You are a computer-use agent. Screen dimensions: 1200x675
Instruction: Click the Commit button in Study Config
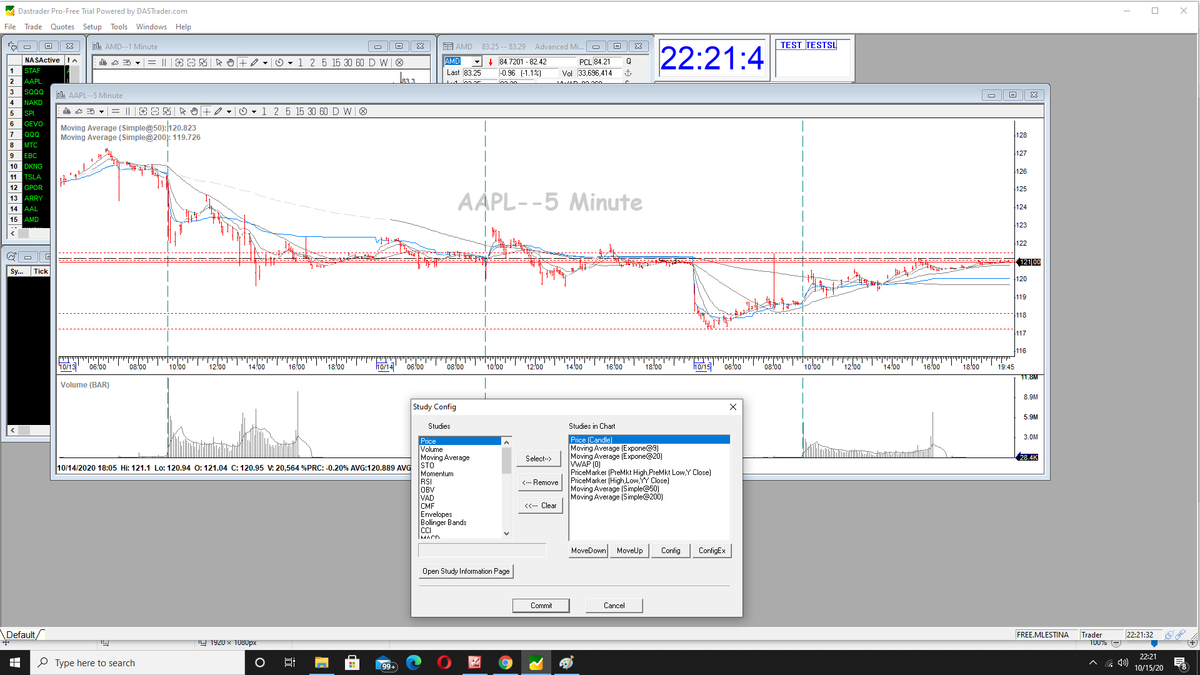pos(541,605)
